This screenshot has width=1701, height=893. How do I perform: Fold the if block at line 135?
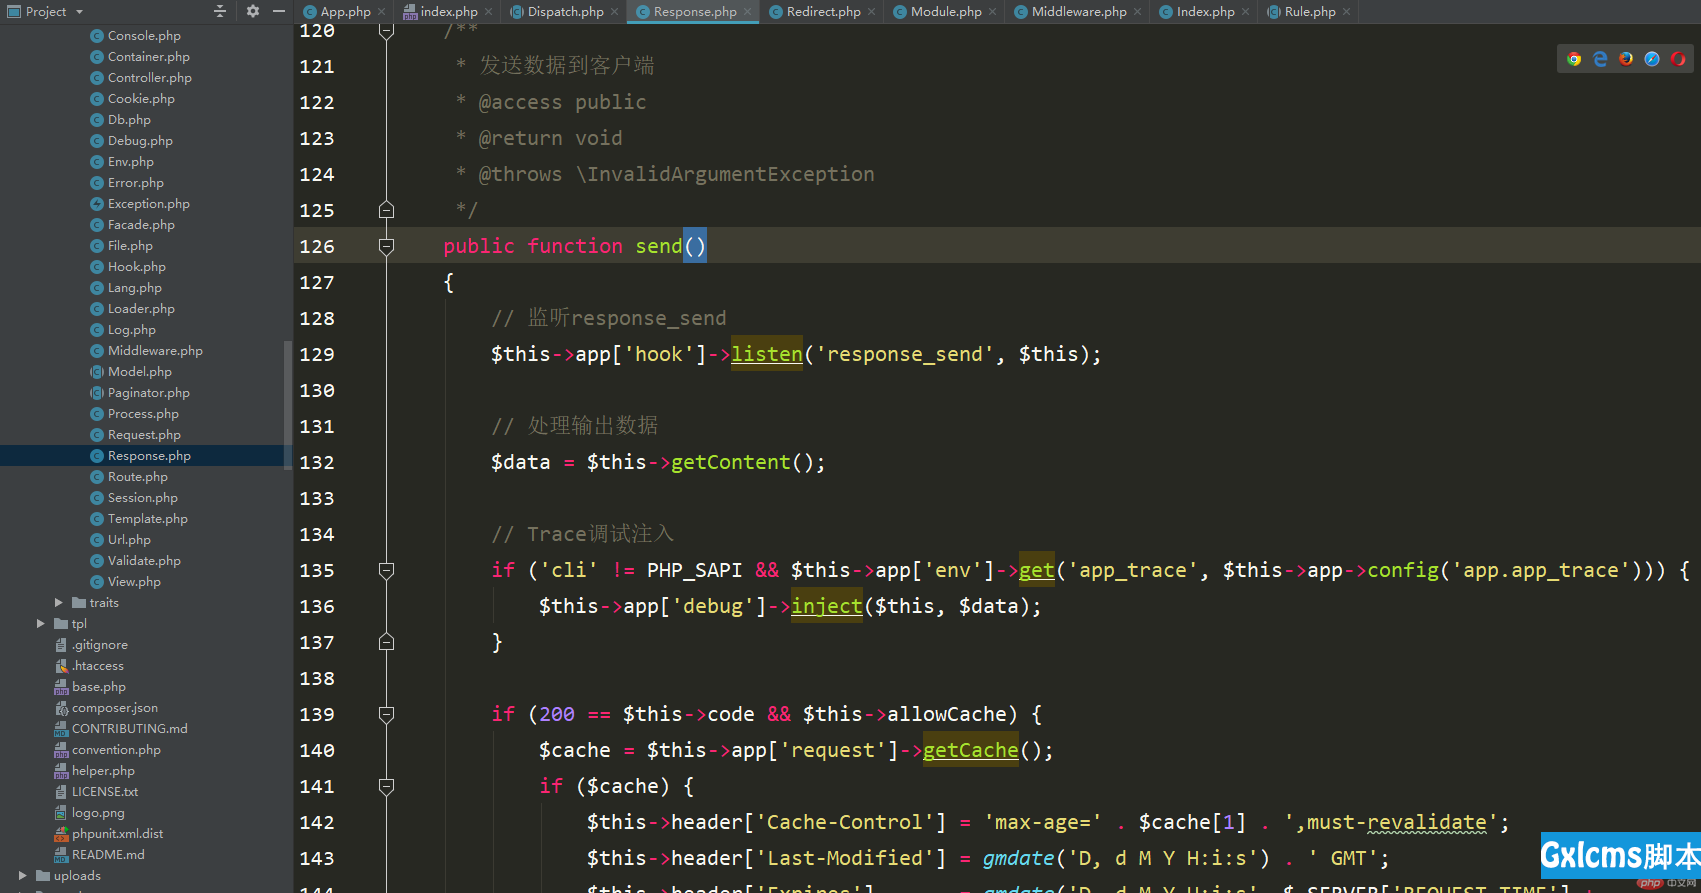386,570
